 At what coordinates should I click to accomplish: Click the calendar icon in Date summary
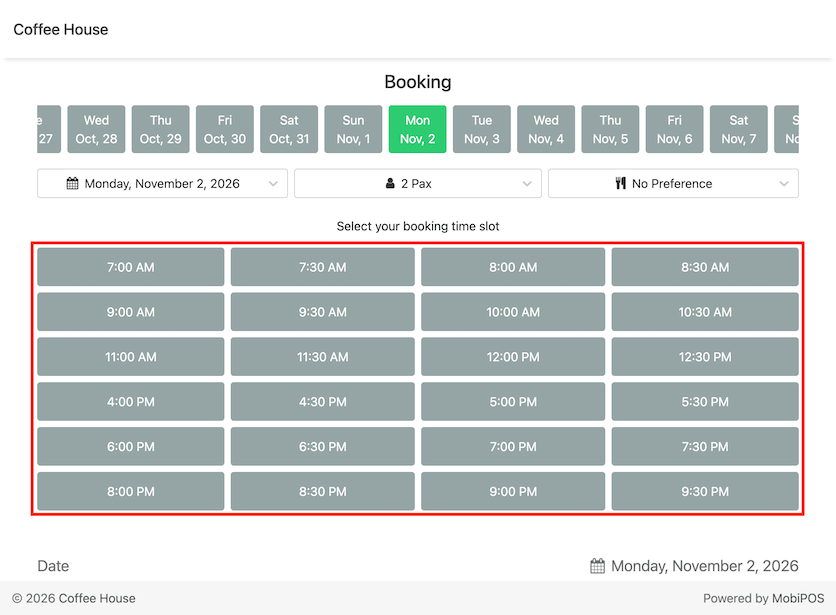click(x=598, y=566)
